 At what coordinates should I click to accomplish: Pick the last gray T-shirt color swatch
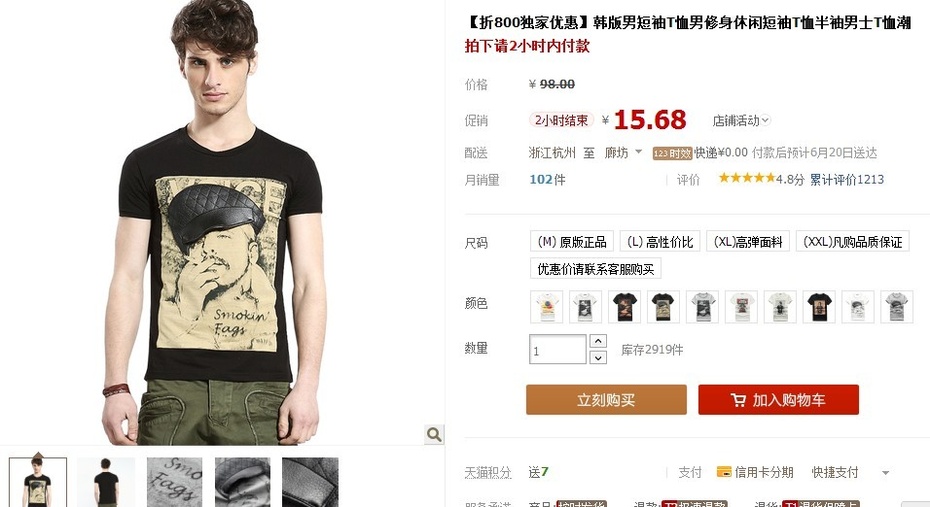[897, 307]
